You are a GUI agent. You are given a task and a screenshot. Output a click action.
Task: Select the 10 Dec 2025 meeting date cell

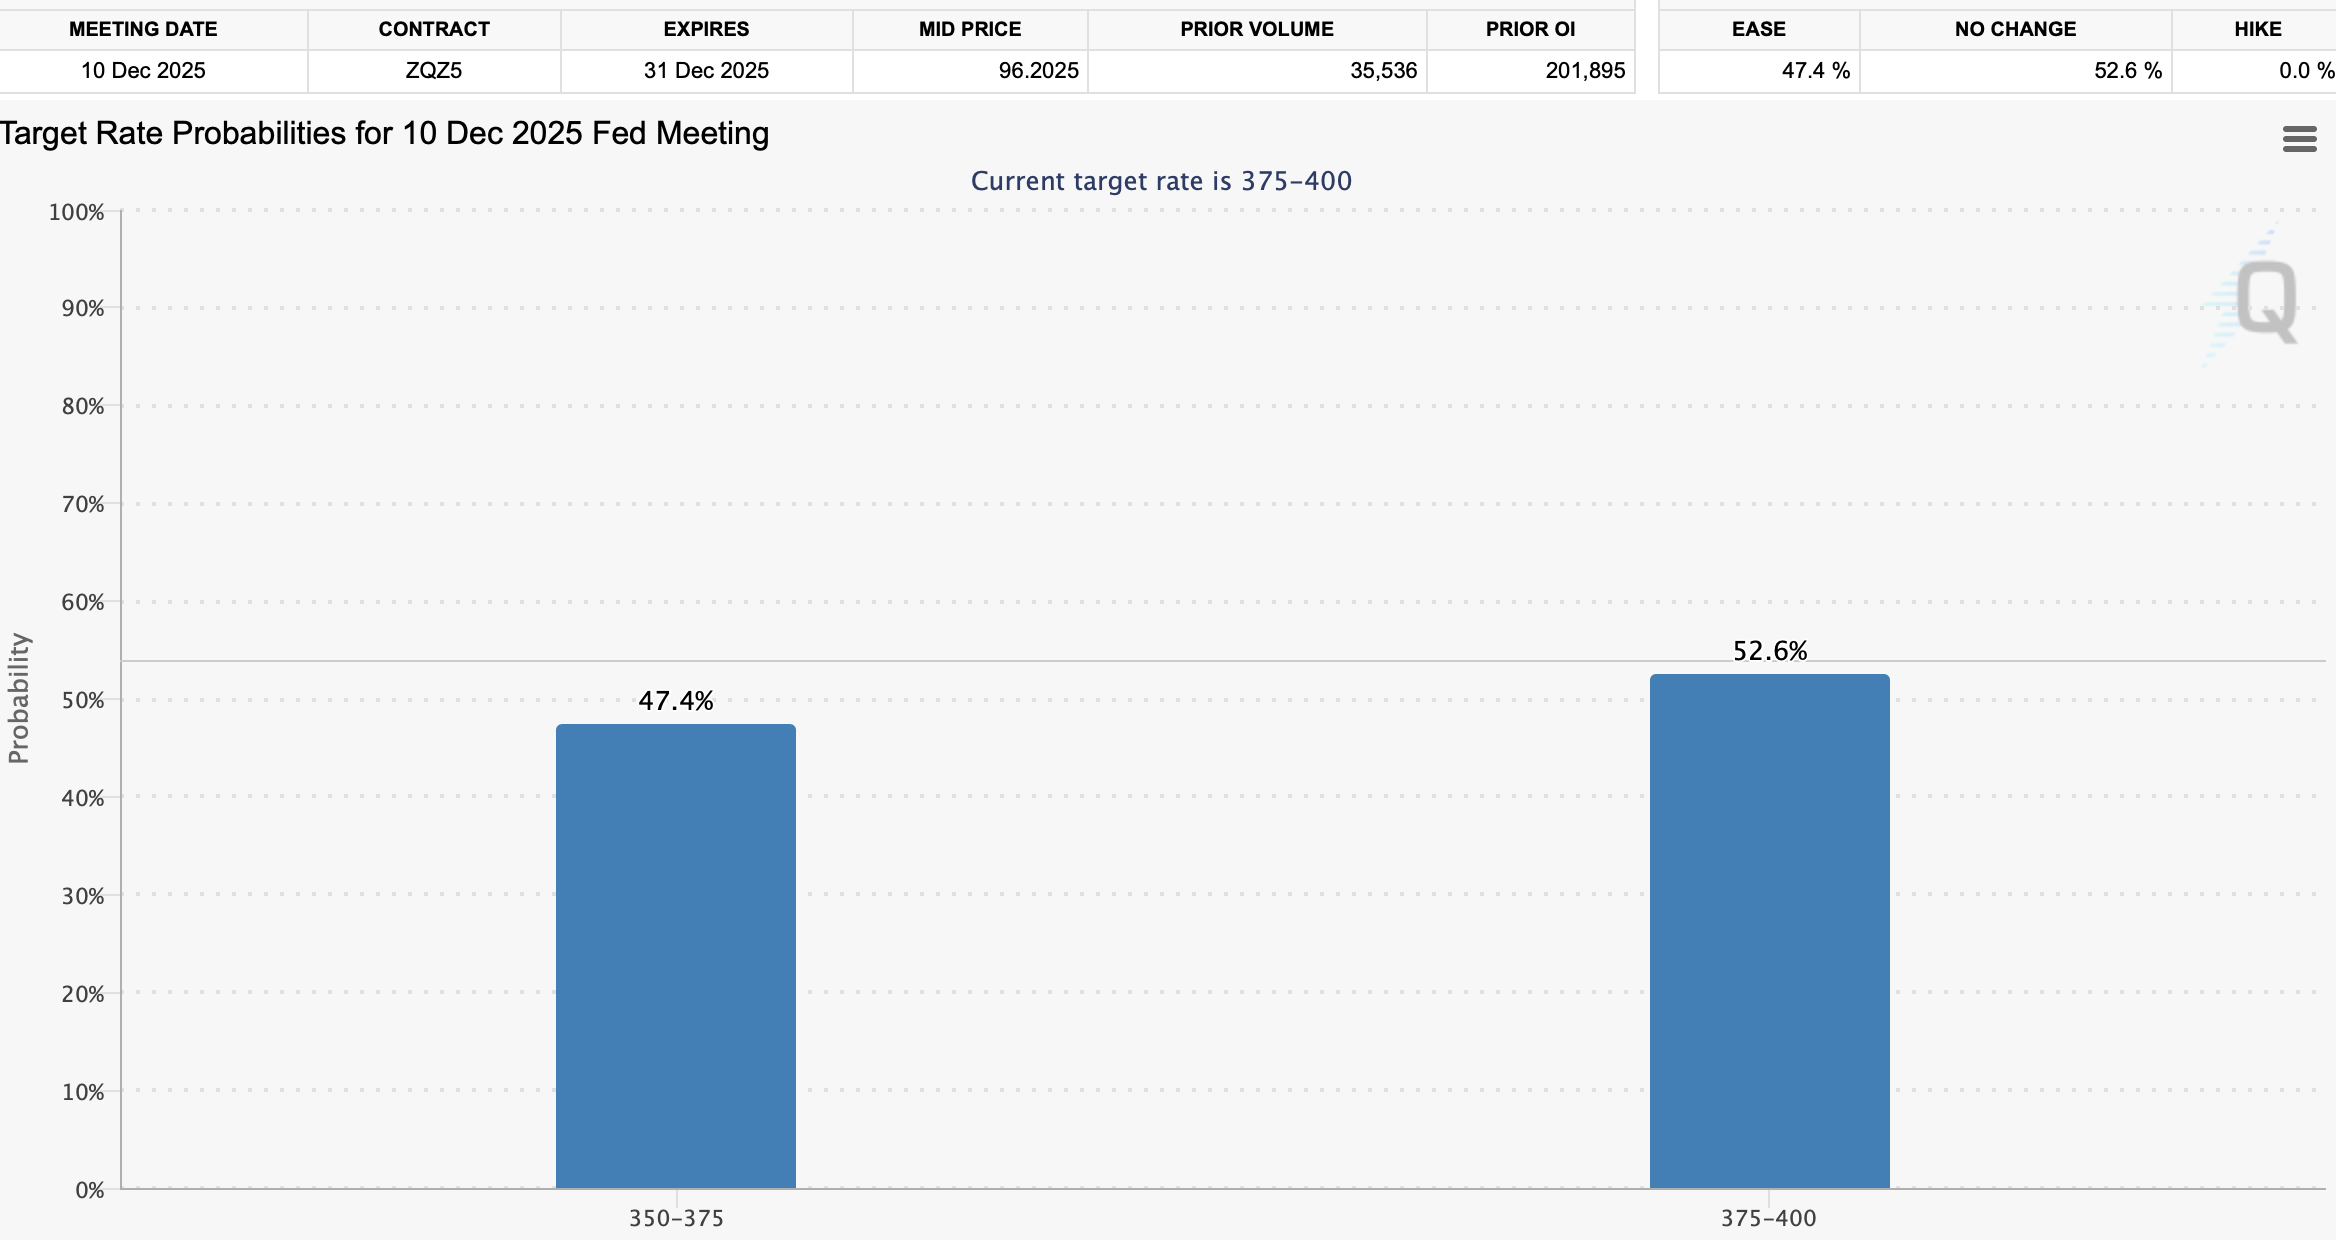[143, 71]
